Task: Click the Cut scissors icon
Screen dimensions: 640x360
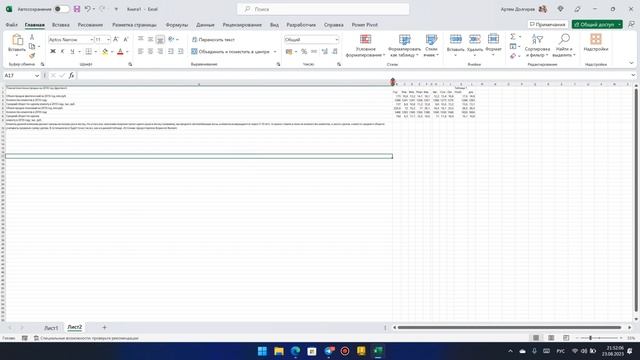Action: [x=32, y=37]
